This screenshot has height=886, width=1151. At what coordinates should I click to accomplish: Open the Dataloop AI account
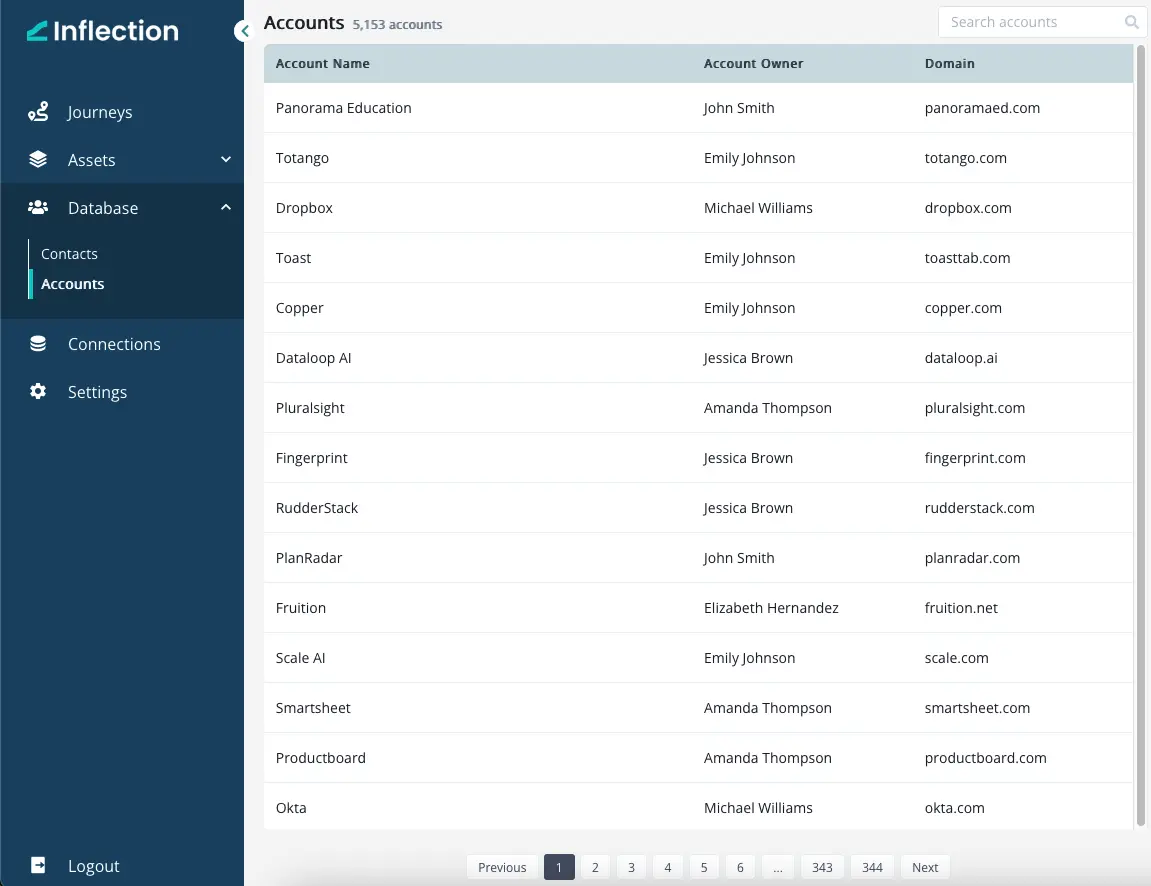pos(313,358)
